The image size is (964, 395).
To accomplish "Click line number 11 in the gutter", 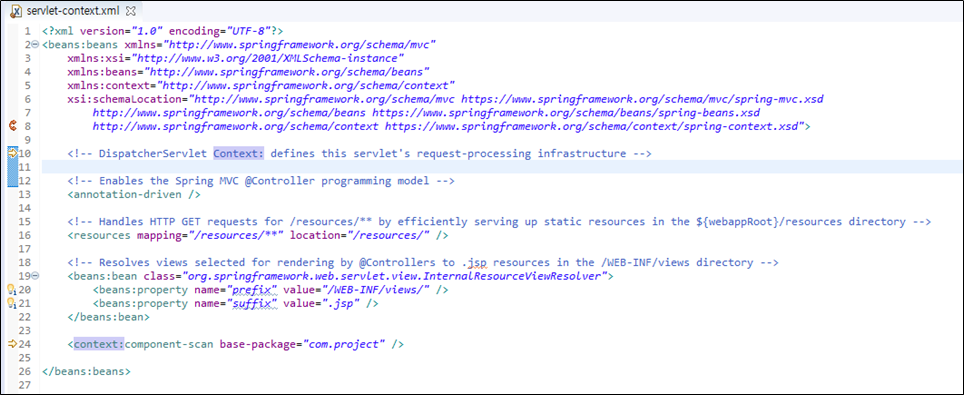I will coord(25,167).
